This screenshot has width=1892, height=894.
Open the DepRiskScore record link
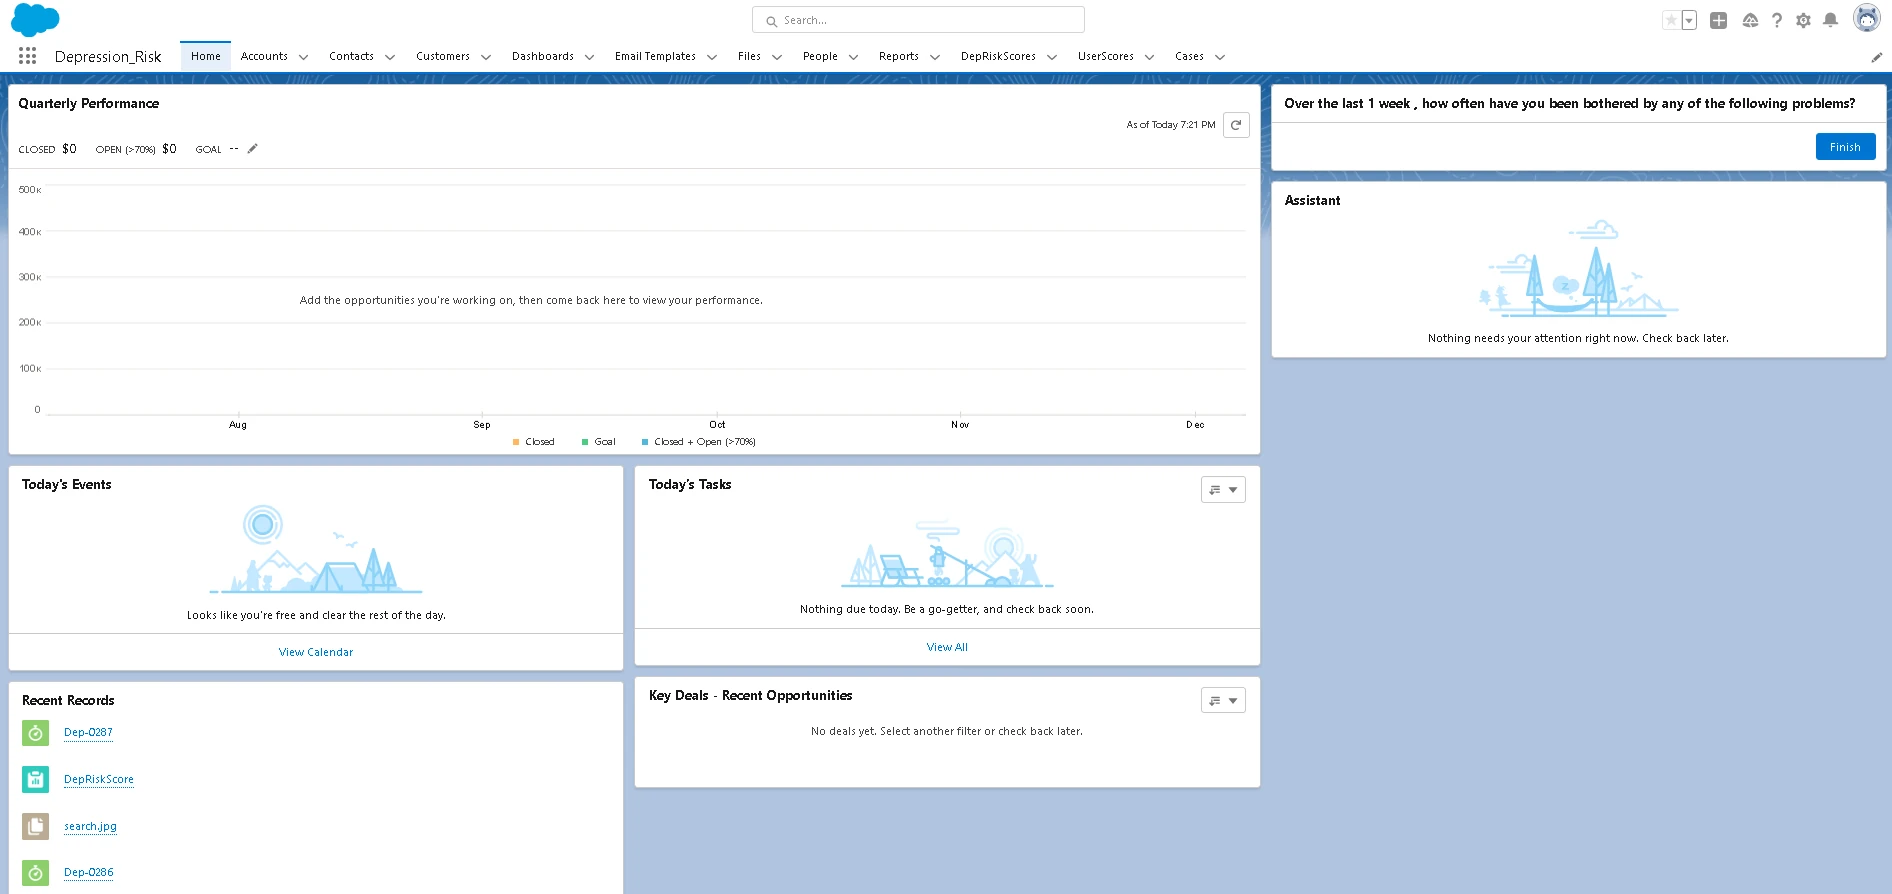(99, 779)
